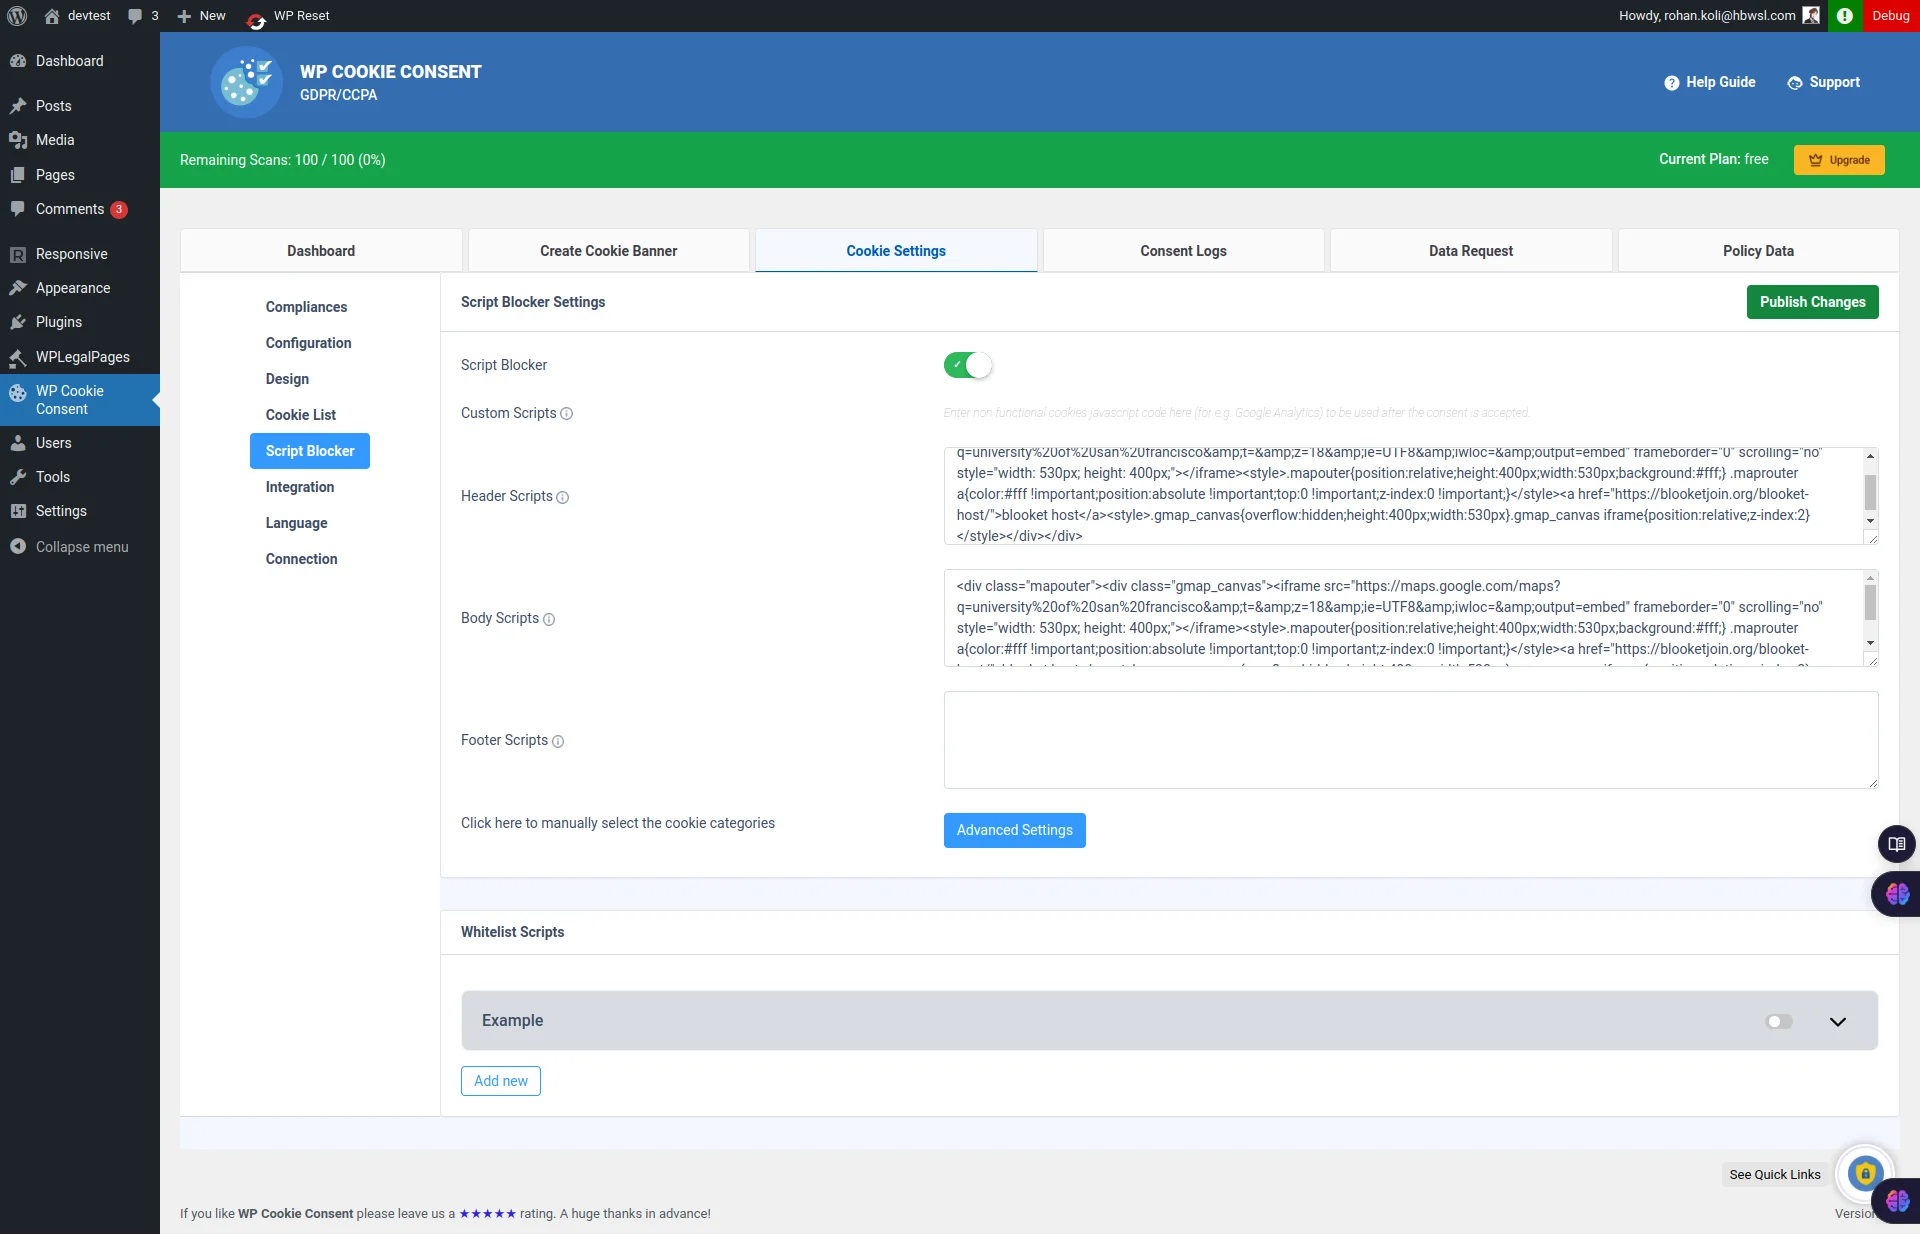This screenshot has height=1235, width=1920.
Task: Click into the Footer Scripts textarea
Action: pos(1411,740)
